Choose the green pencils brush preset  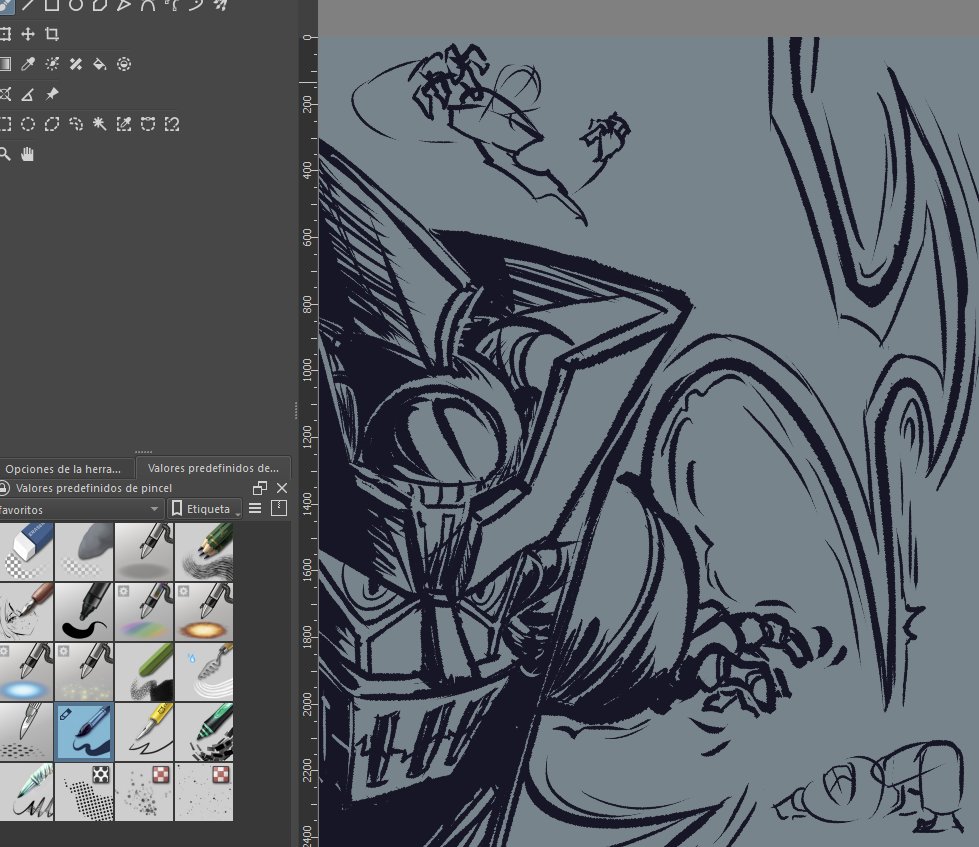(204, 552)
